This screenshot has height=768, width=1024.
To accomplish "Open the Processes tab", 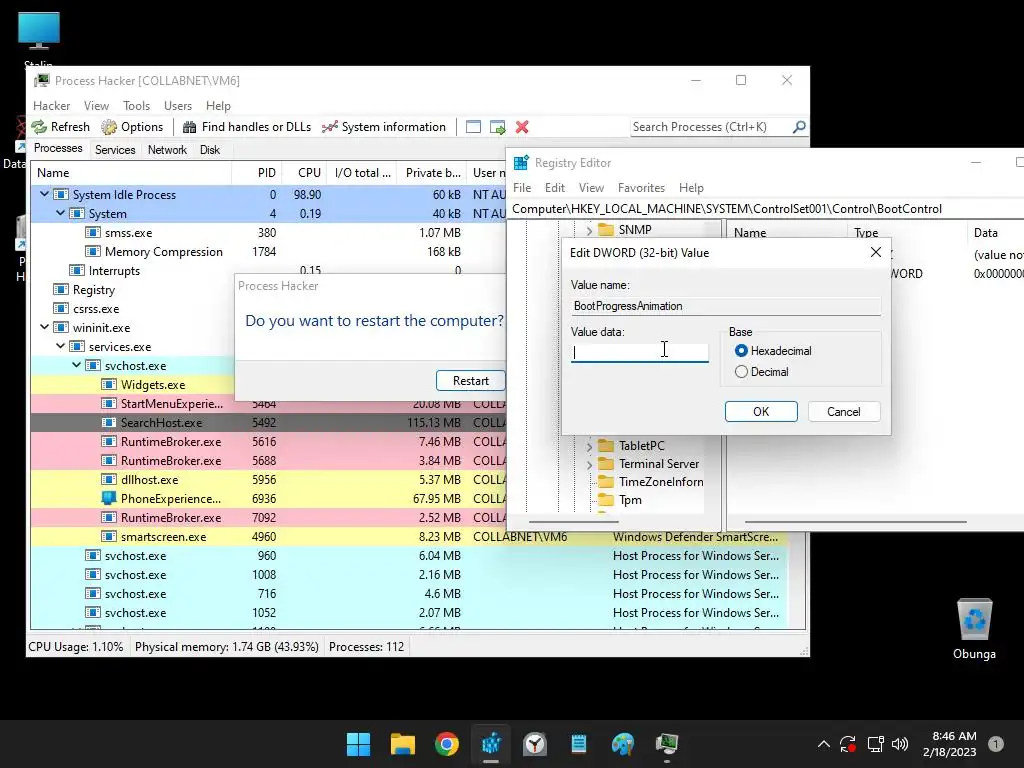I will pyautogui.click(x=58, y=148).
